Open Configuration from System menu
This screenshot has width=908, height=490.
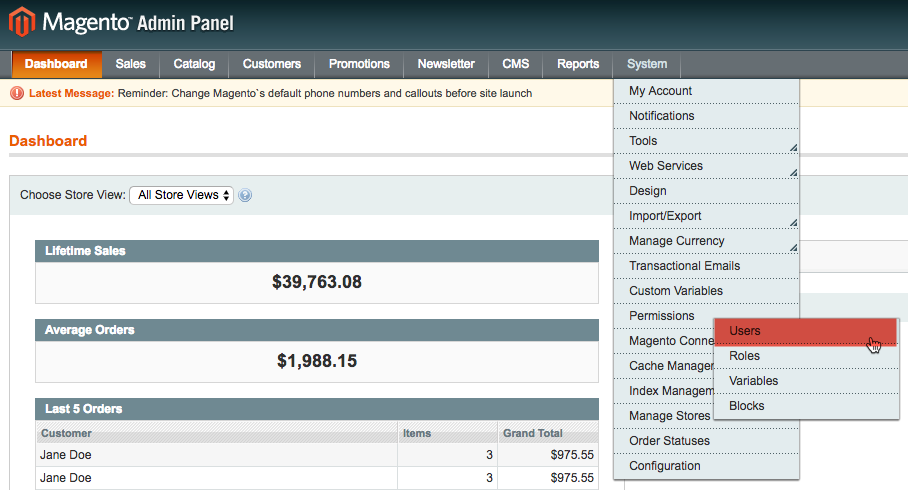tap(706, 466)
